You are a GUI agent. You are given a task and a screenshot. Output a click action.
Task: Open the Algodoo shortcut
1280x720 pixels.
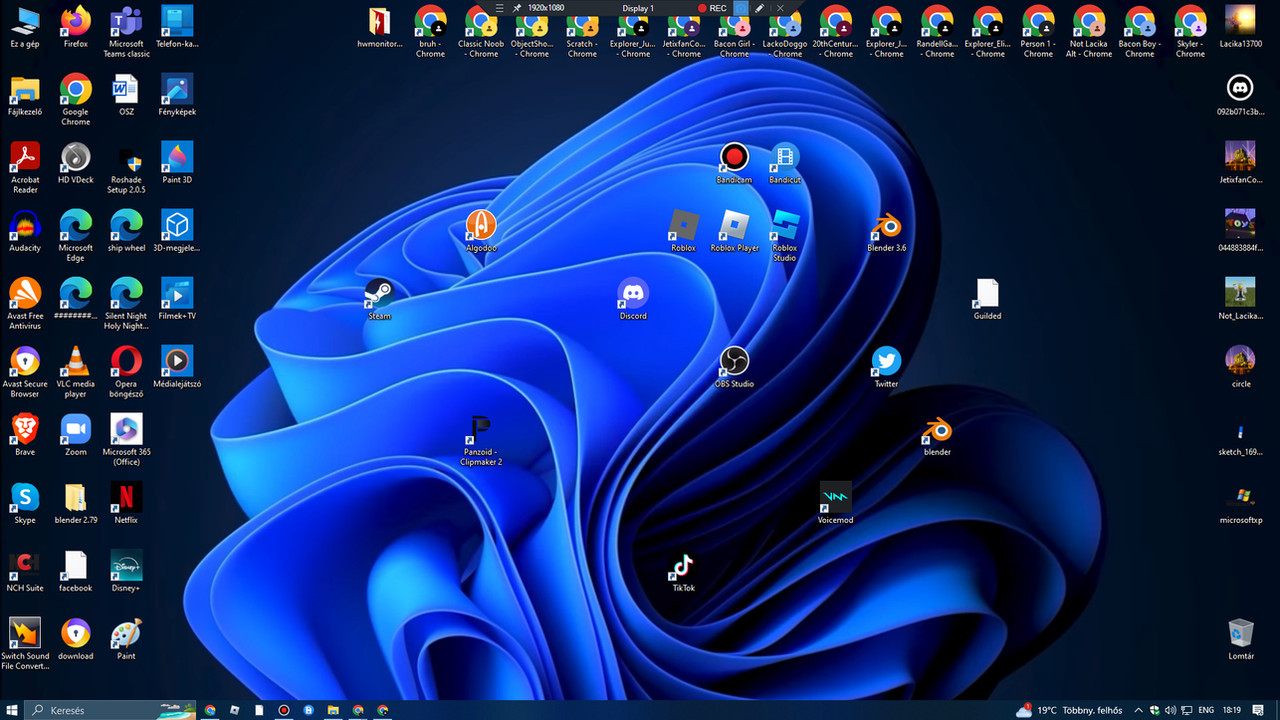tap(481, 231)
